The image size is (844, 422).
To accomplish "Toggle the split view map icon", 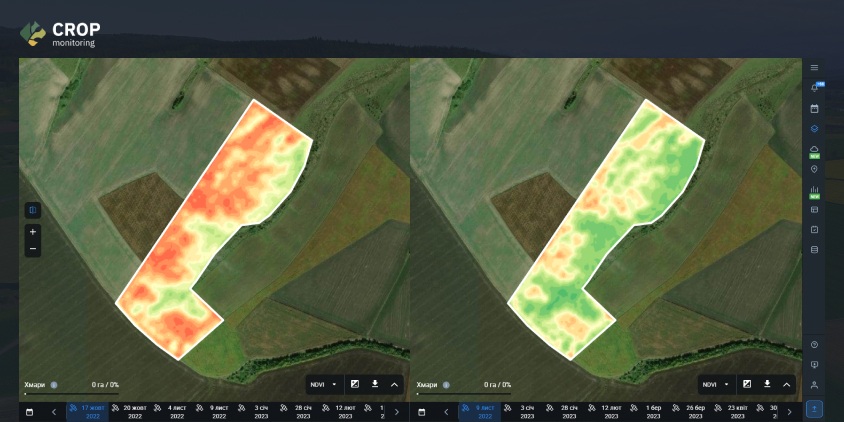I will click(x=33, y=210).
